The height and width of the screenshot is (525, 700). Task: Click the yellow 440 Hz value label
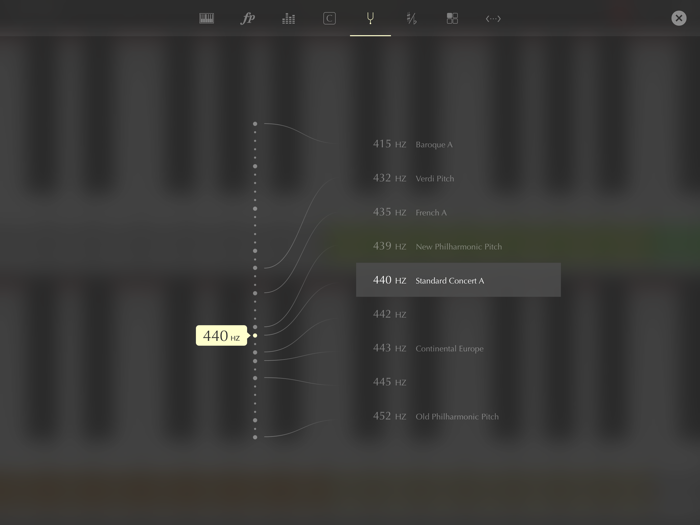coord(221,335)
